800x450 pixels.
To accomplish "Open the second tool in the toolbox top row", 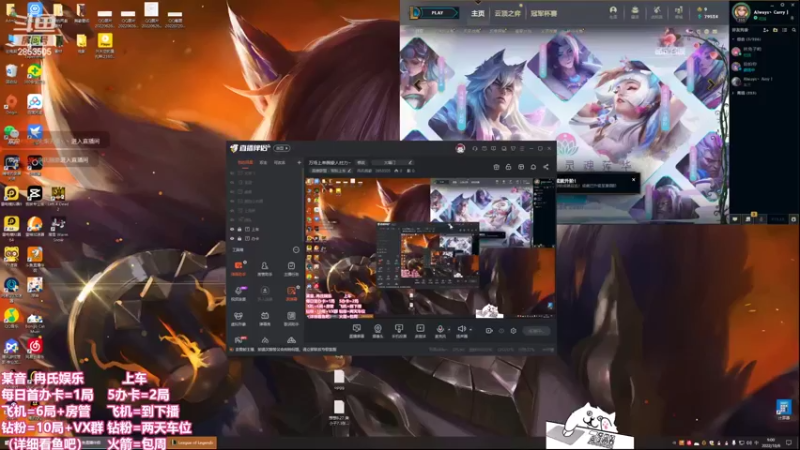I will [264, 268].
